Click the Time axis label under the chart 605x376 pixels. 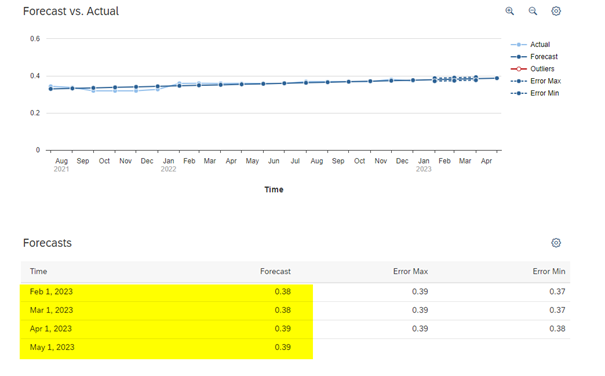(274, 190)
